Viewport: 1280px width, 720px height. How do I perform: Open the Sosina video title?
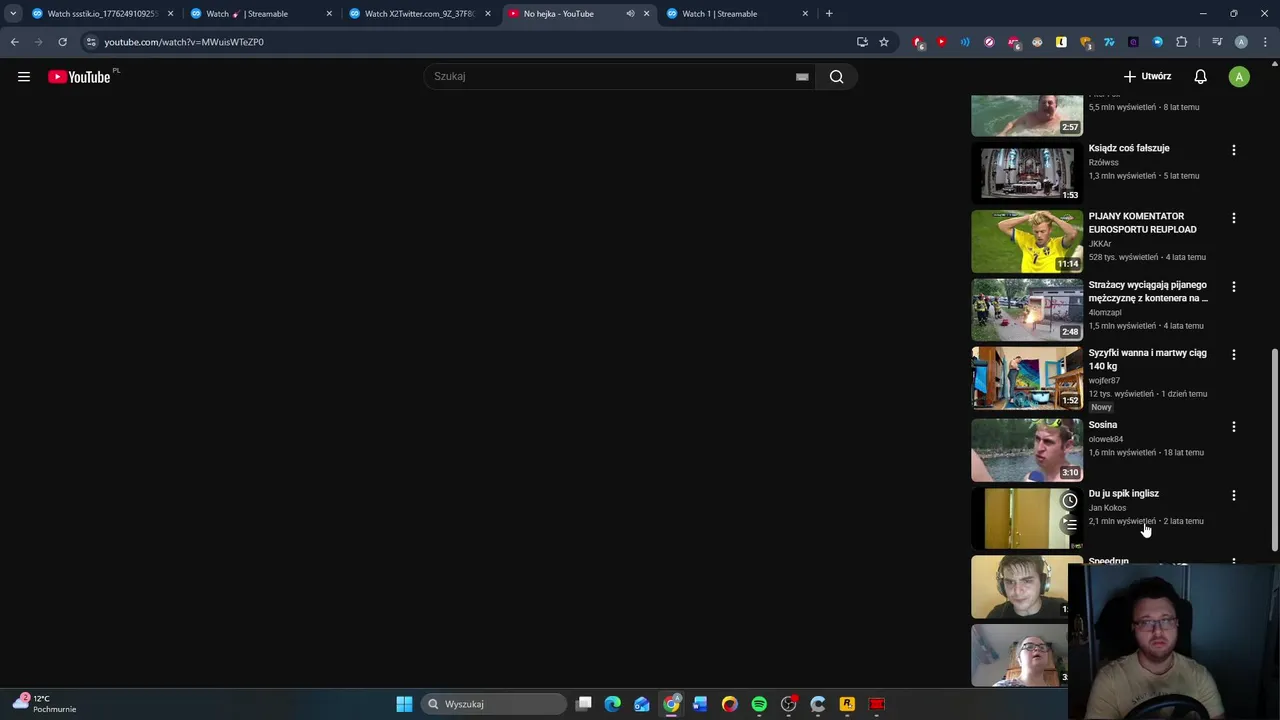(x=1103, y=425)
